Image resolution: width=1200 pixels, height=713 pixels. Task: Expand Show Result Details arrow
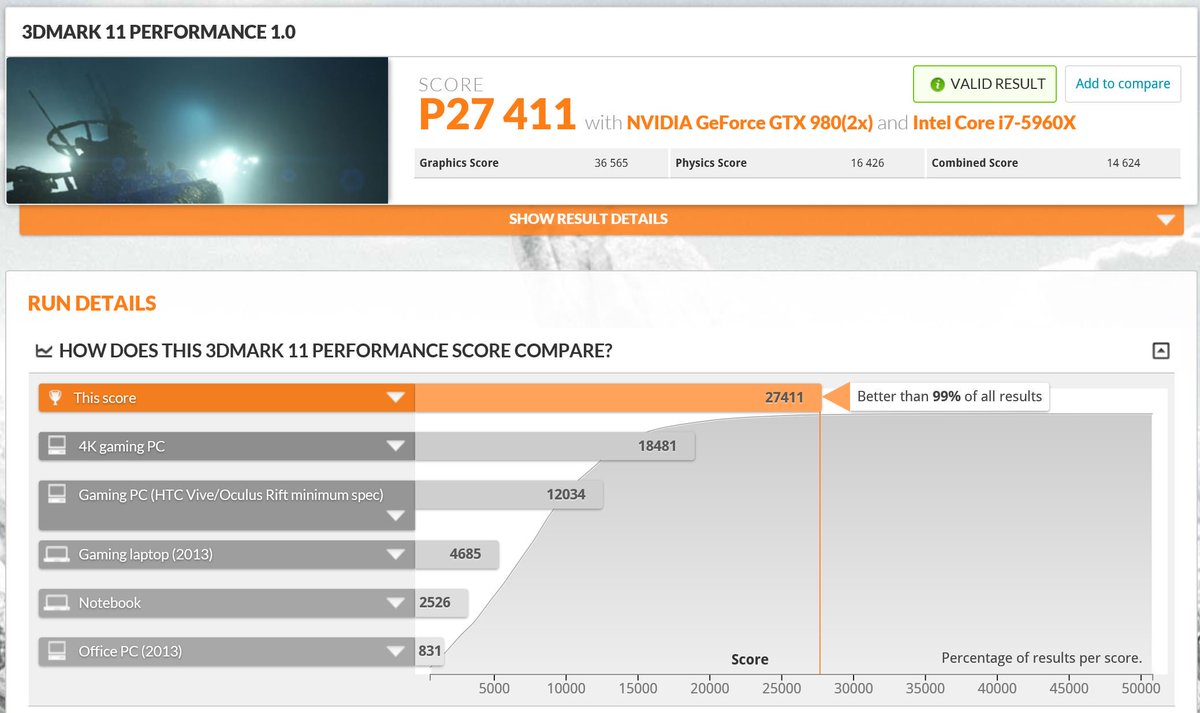1164,220
